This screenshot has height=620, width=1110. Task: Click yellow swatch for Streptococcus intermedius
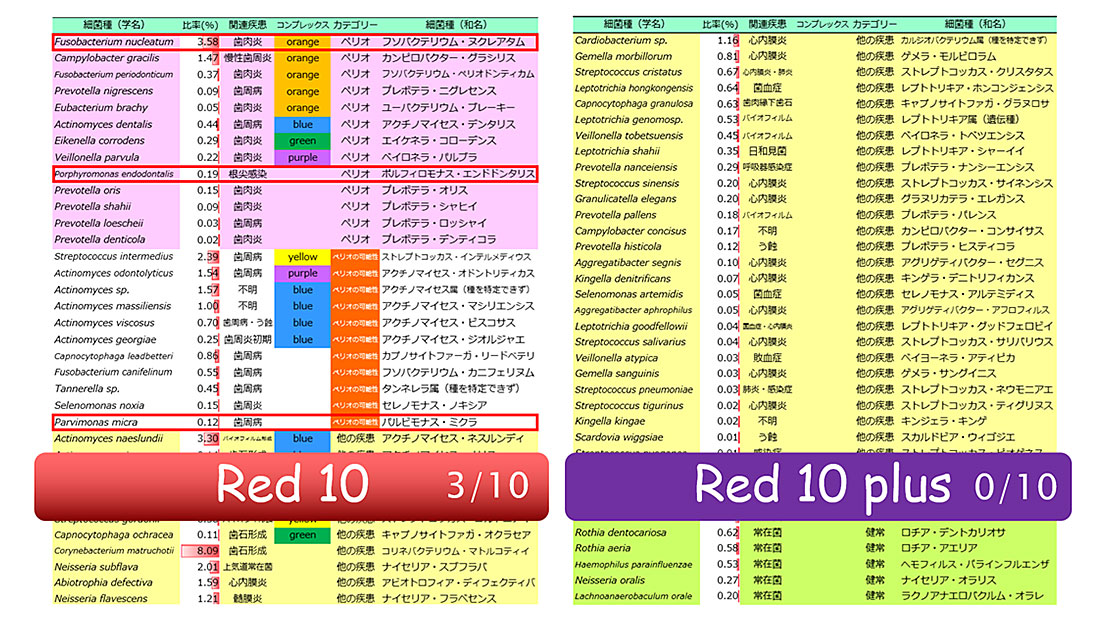point(302,256)
